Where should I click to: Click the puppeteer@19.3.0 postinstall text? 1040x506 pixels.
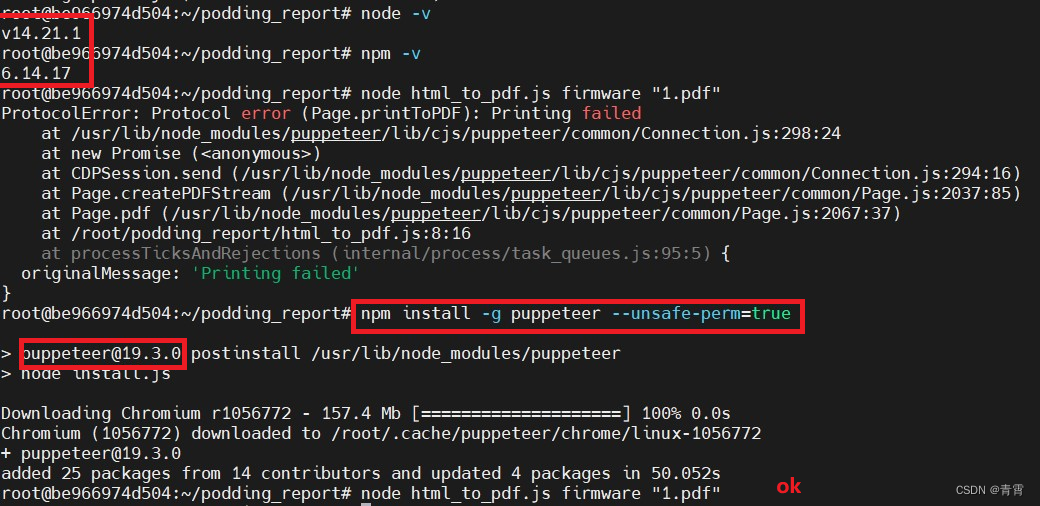(321, 353)
